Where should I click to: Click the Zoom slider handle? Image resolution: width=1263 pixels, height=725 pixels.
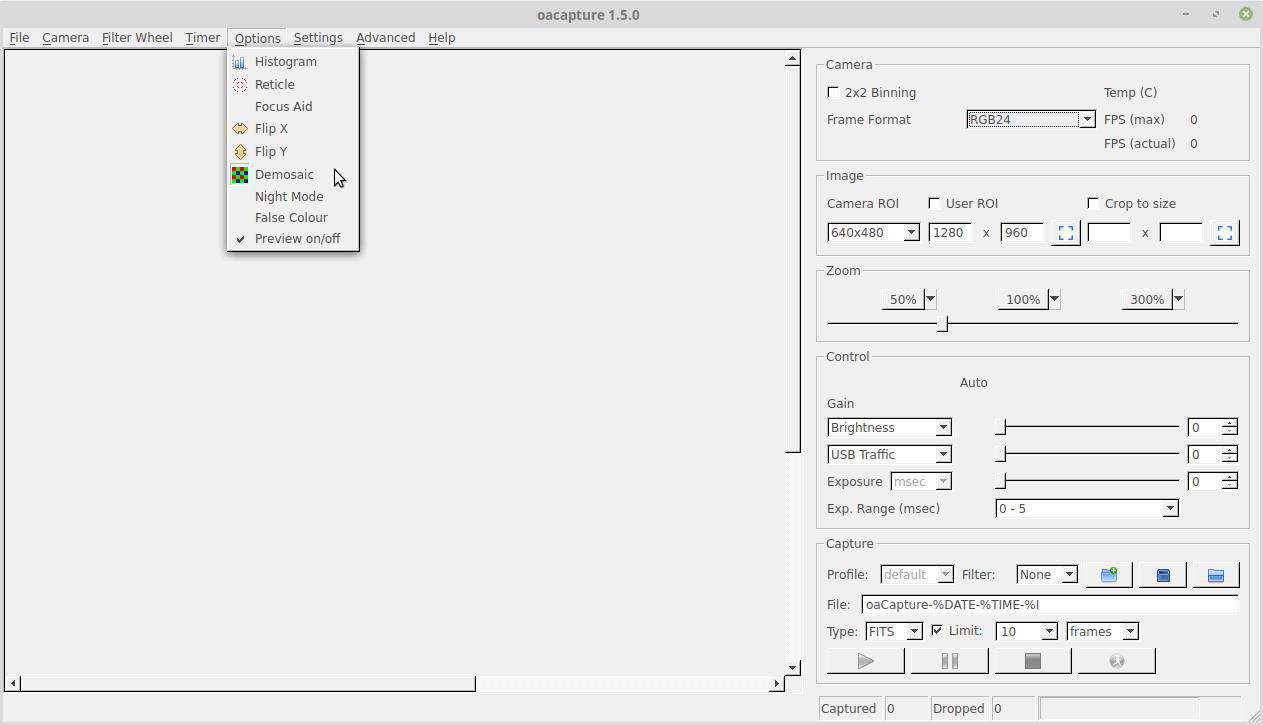tap(942, 324)
